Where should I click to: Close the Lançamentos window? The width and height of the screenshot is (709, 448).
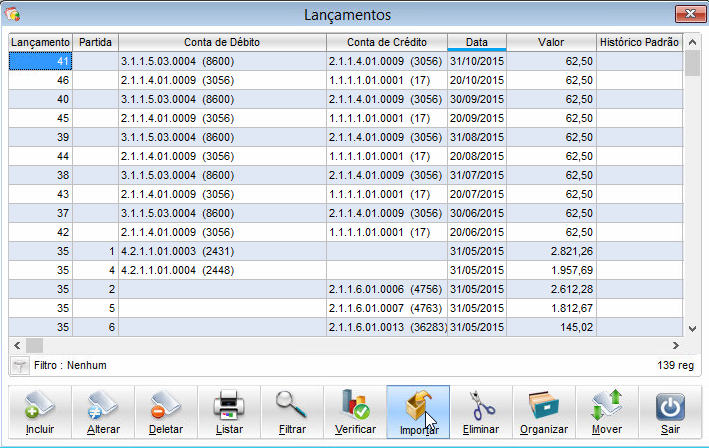click(685, 15)
